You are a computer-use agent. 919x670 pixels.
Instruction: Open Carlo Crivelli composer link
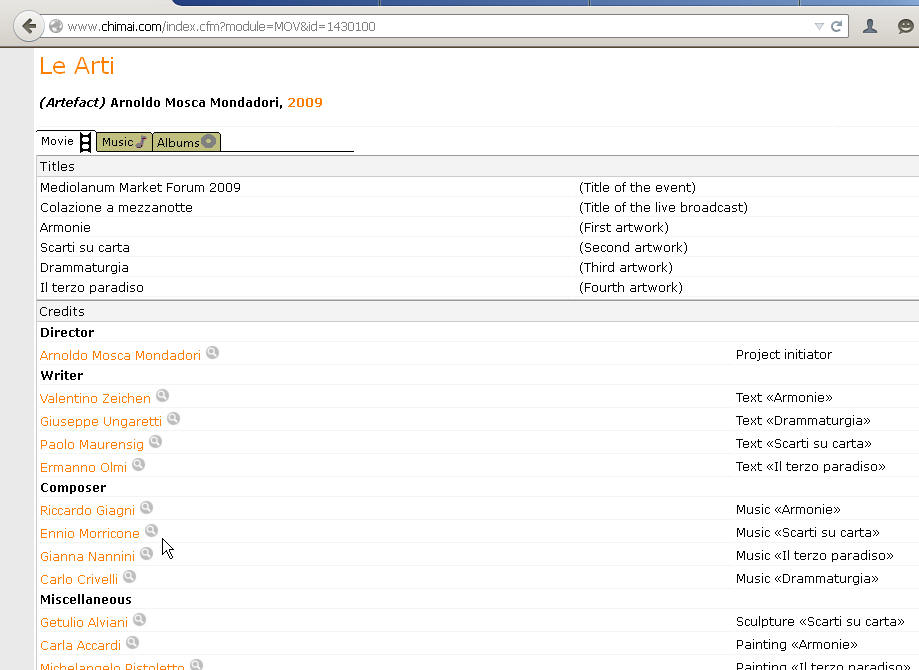coord(79,579)
